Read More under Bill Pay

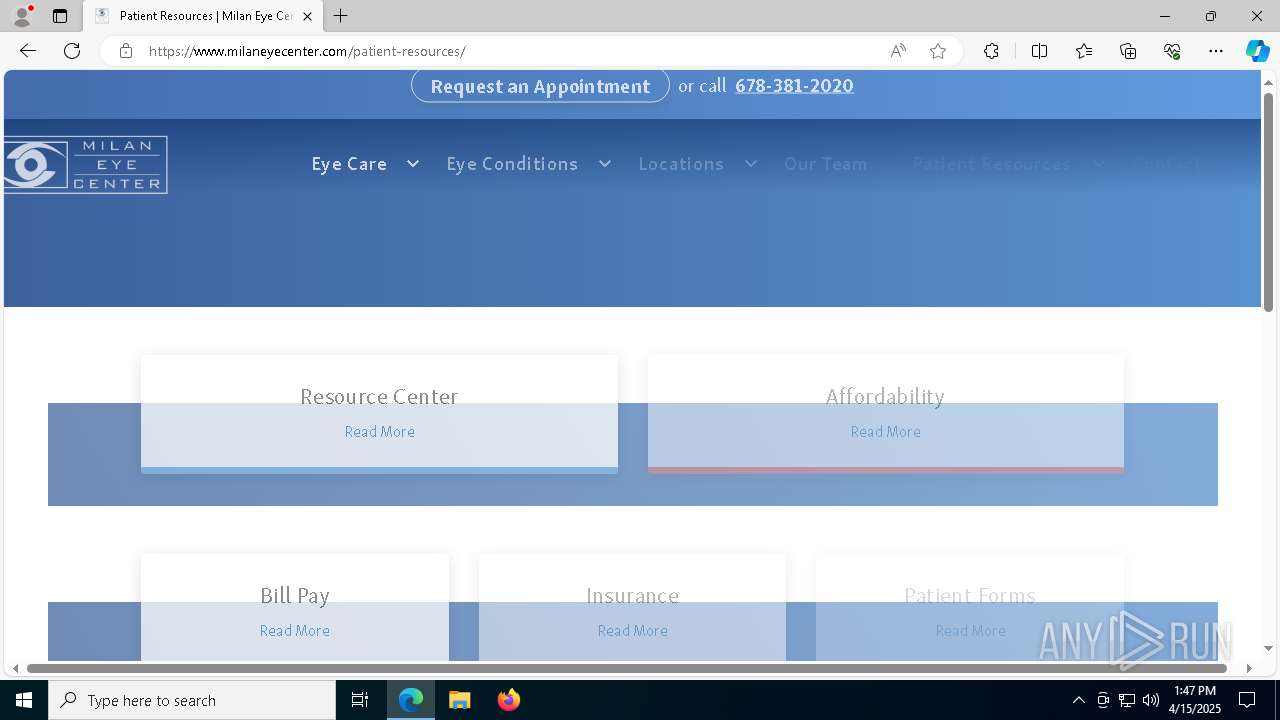(294, 630)
